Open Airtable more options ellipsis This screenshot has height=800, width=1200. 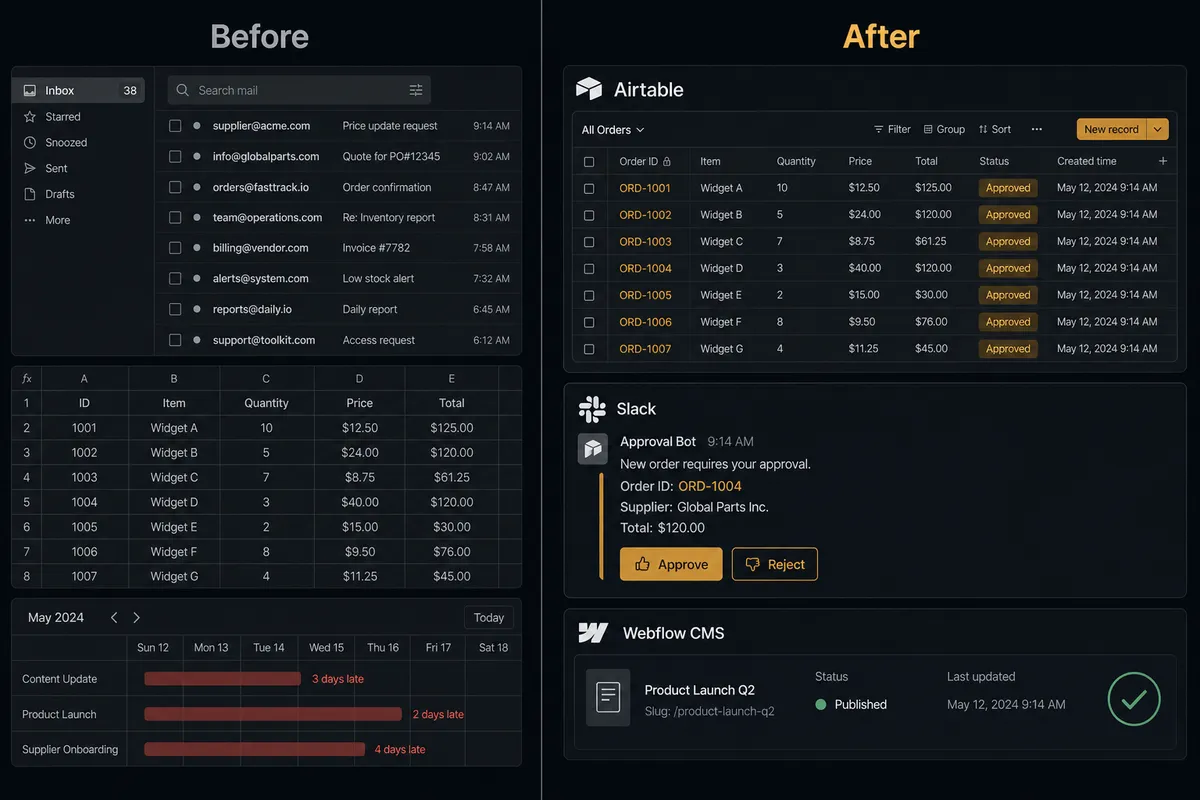[x=1037, y=129]
